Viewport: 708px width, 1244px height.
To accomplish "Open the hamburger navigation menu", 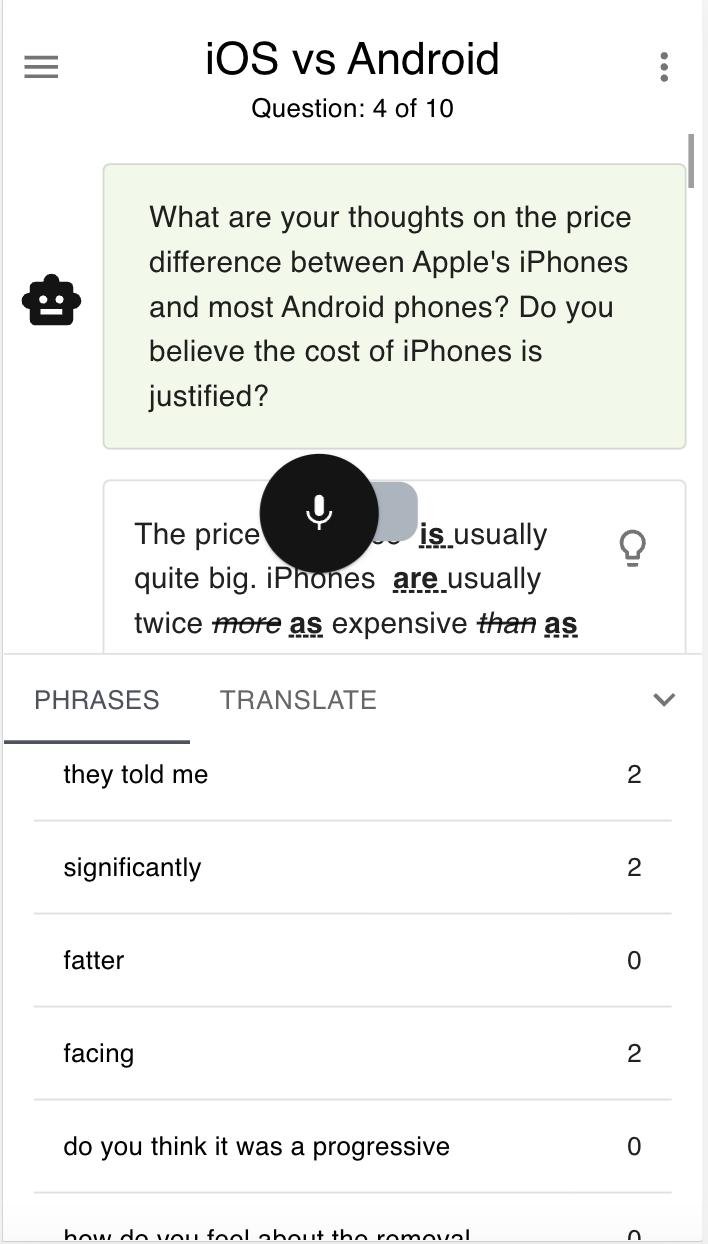I will 41,67.
